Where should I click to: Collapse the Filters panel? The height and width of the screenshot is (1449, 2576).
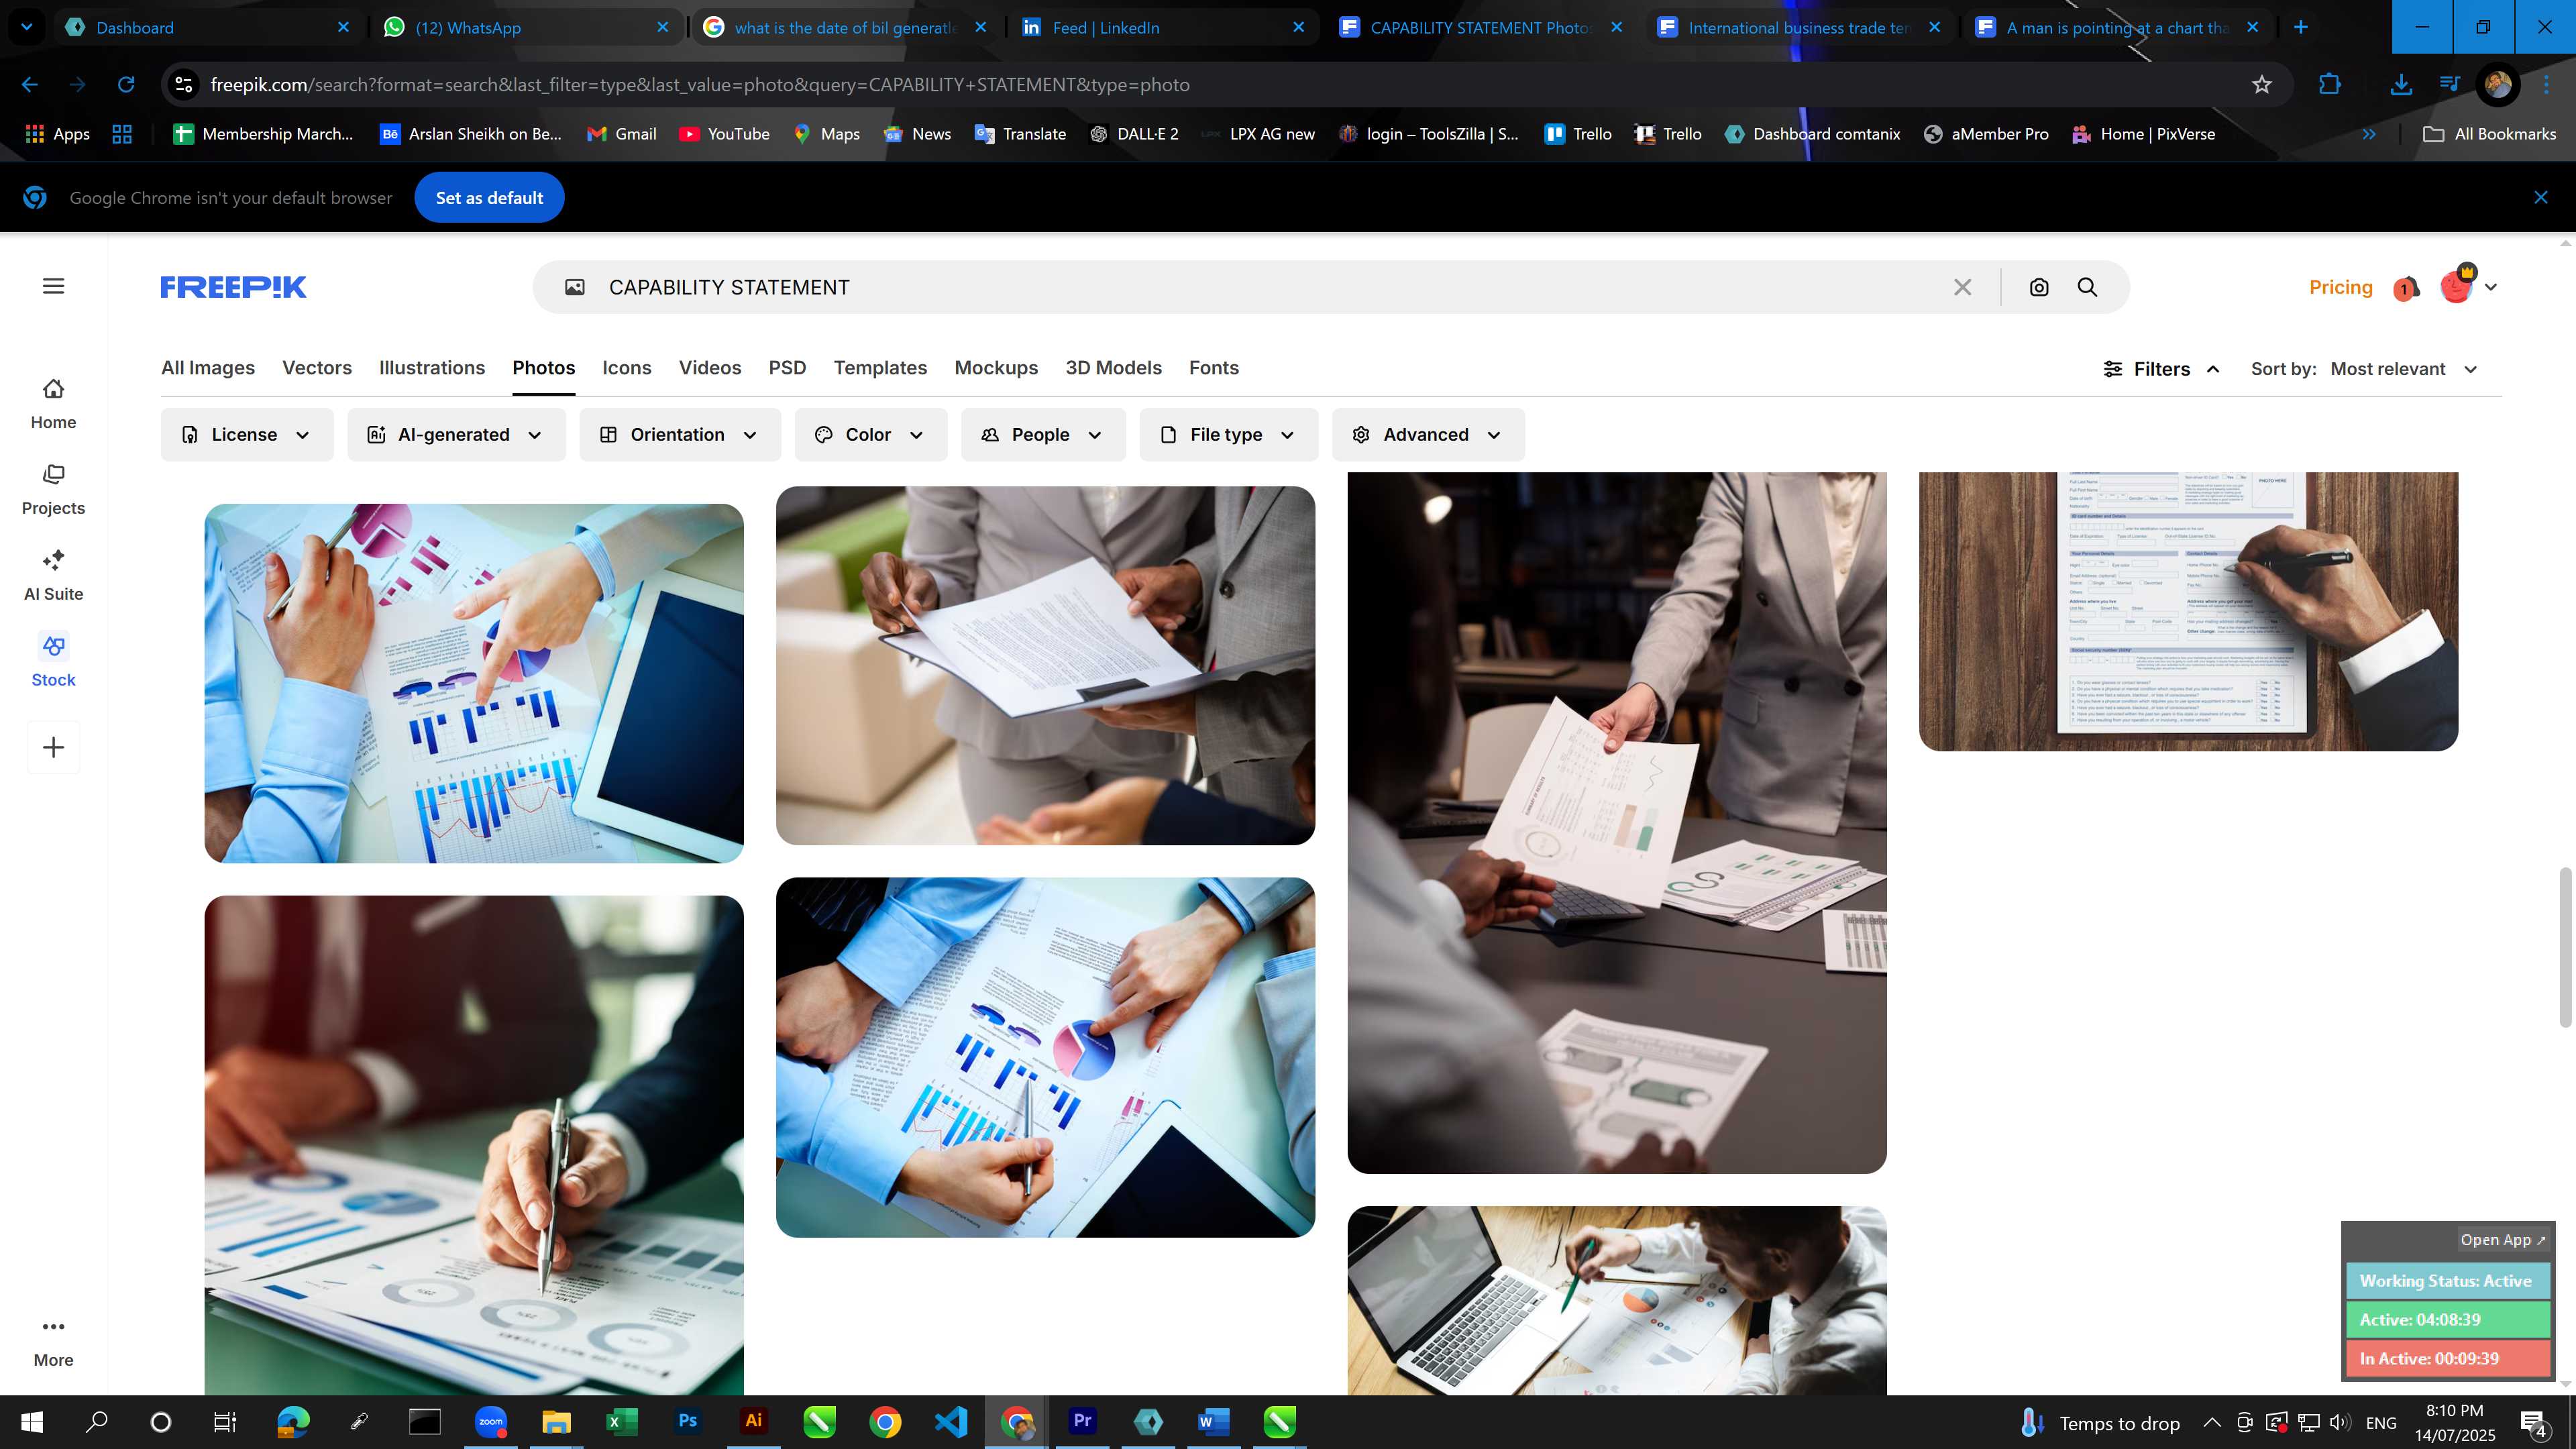2162,369
